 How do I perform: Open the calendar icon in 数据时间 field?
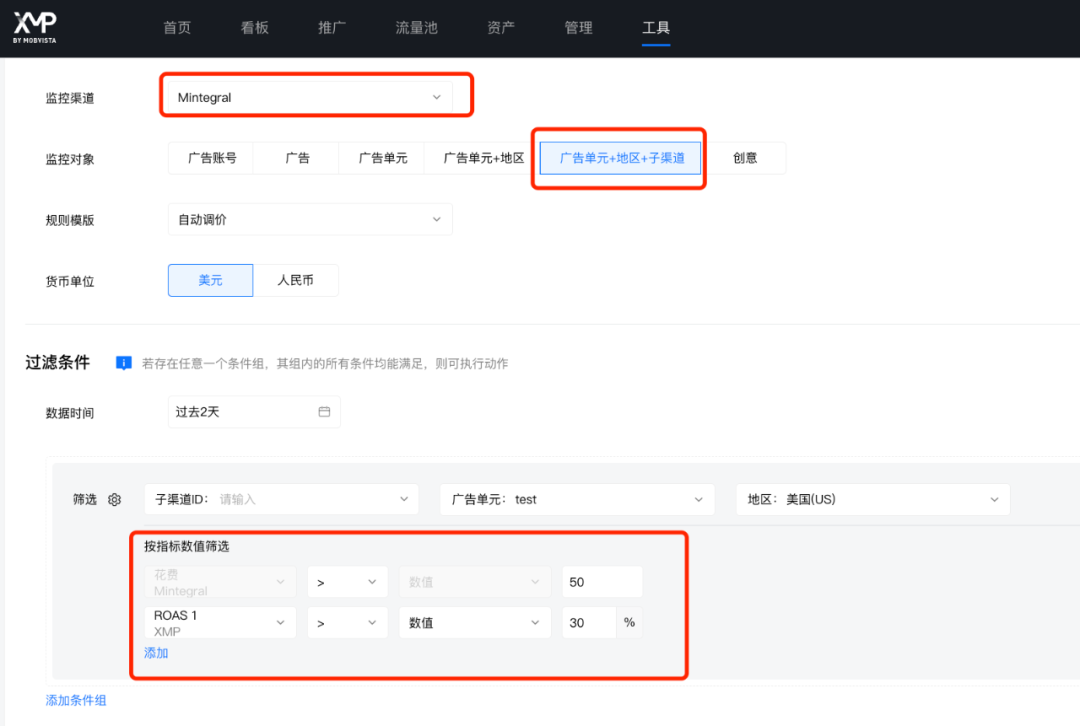pos(325,411)
